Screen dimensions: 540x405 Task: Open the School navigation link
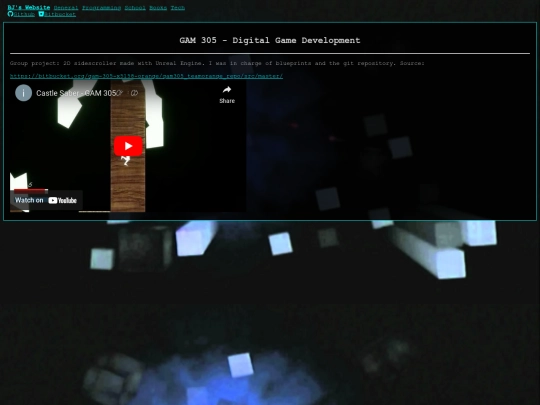(x=135, y=8)
